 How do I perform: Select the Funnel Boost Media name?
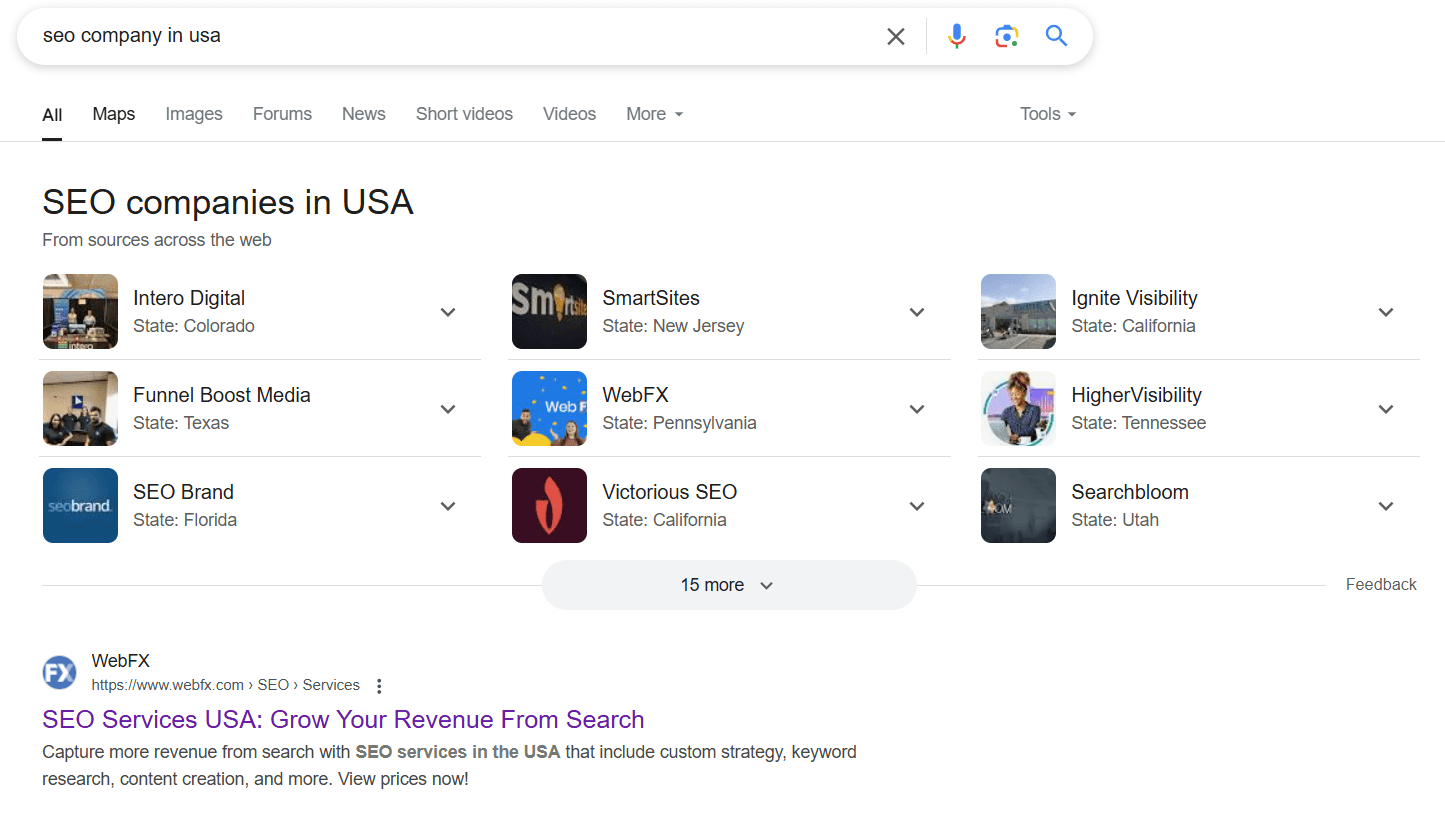coord(222,395)
